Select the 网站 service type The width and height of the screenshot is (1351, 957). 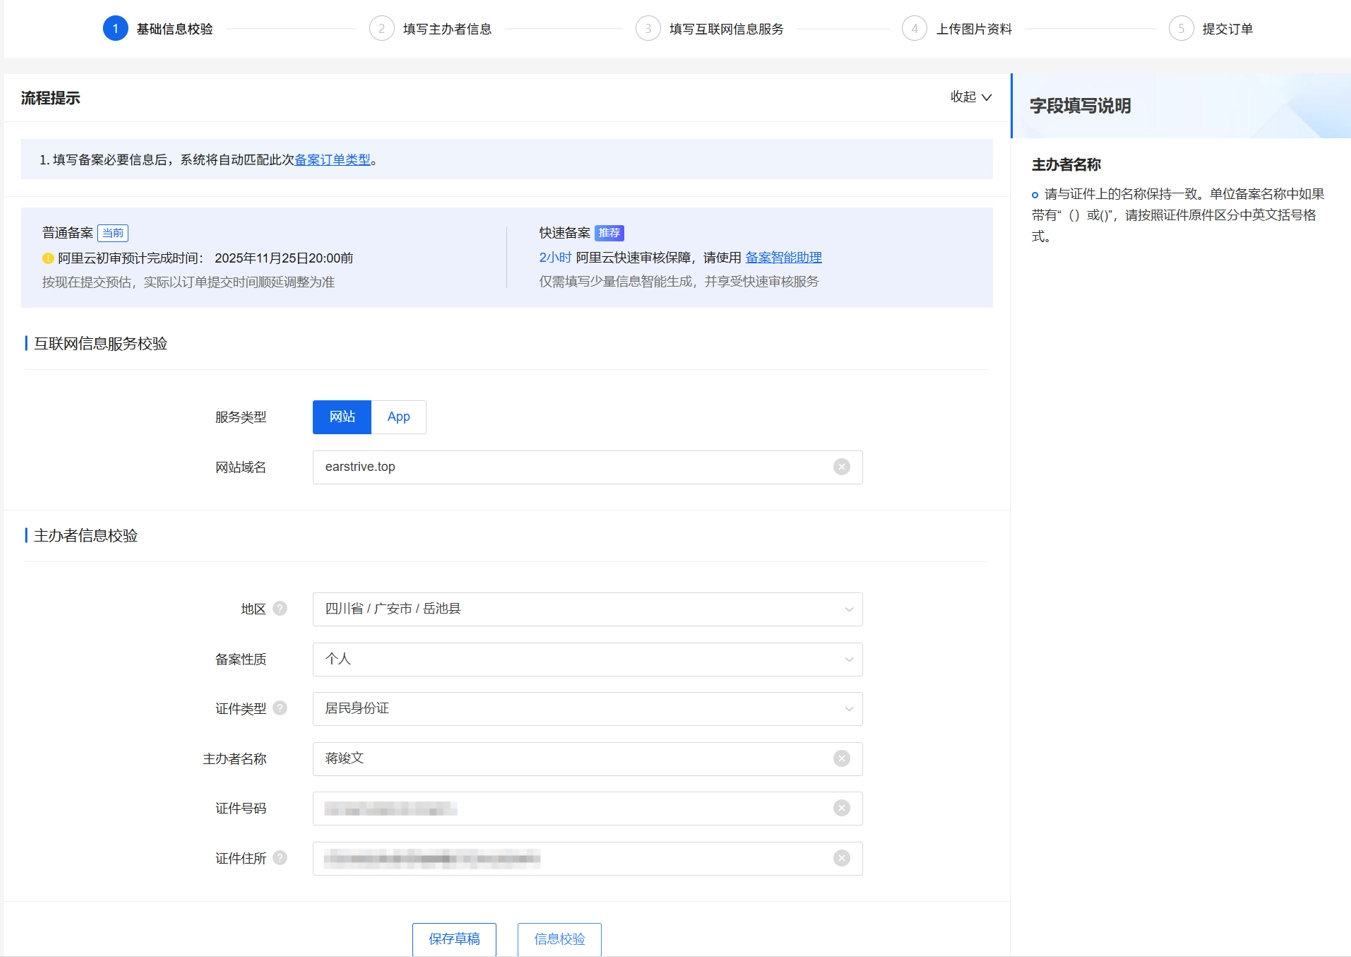pyautogui.click(x=341, y=417)
